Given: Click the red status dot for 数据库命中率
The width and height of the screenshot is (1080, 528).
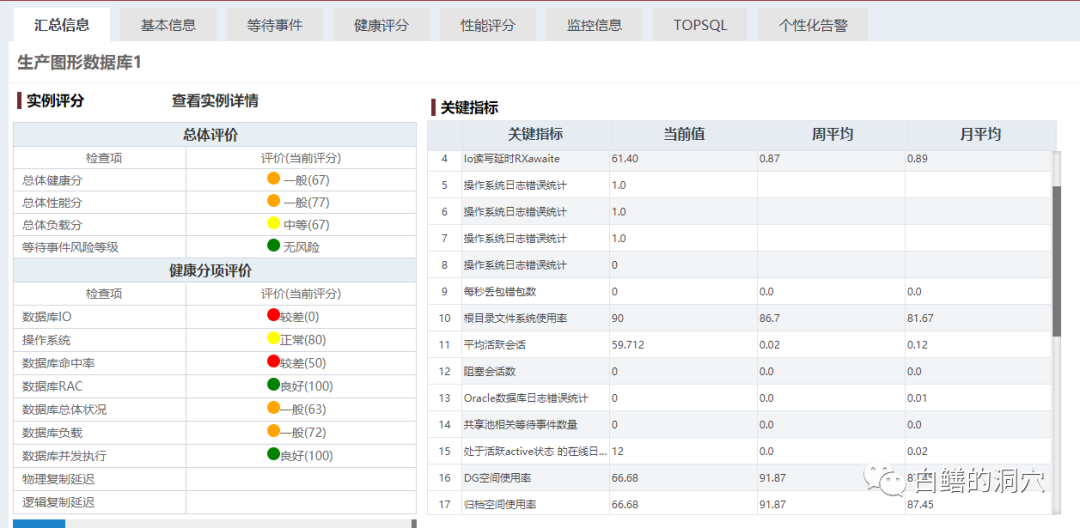Looking at the screenshot, I should [x=272, y=362].
